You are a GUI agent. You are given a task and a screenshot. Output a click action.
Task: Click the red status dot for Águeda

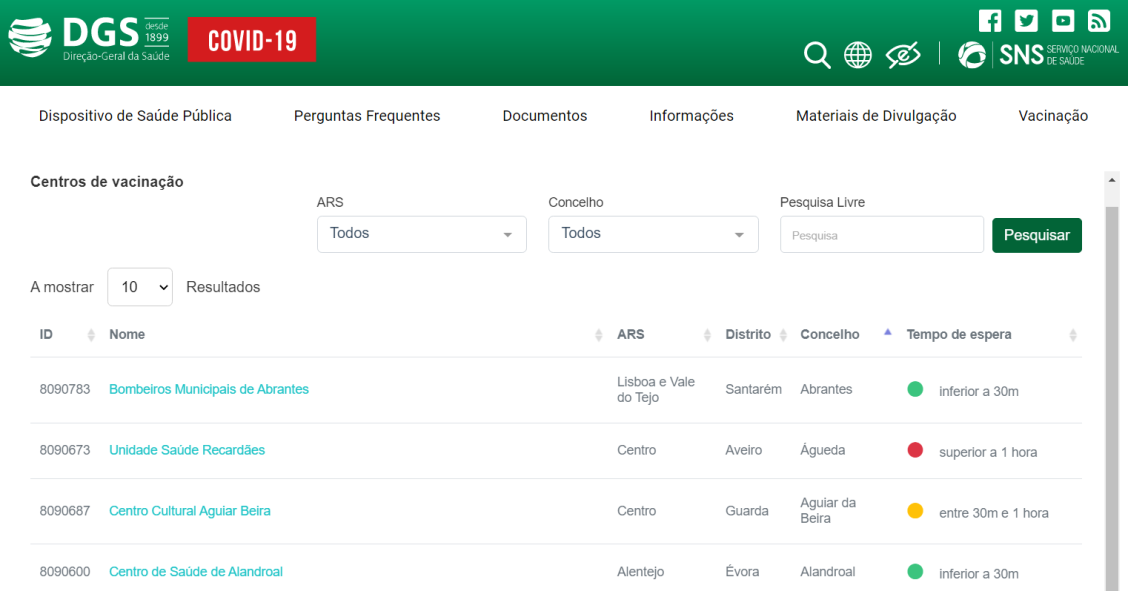click(x=915, y=450)
